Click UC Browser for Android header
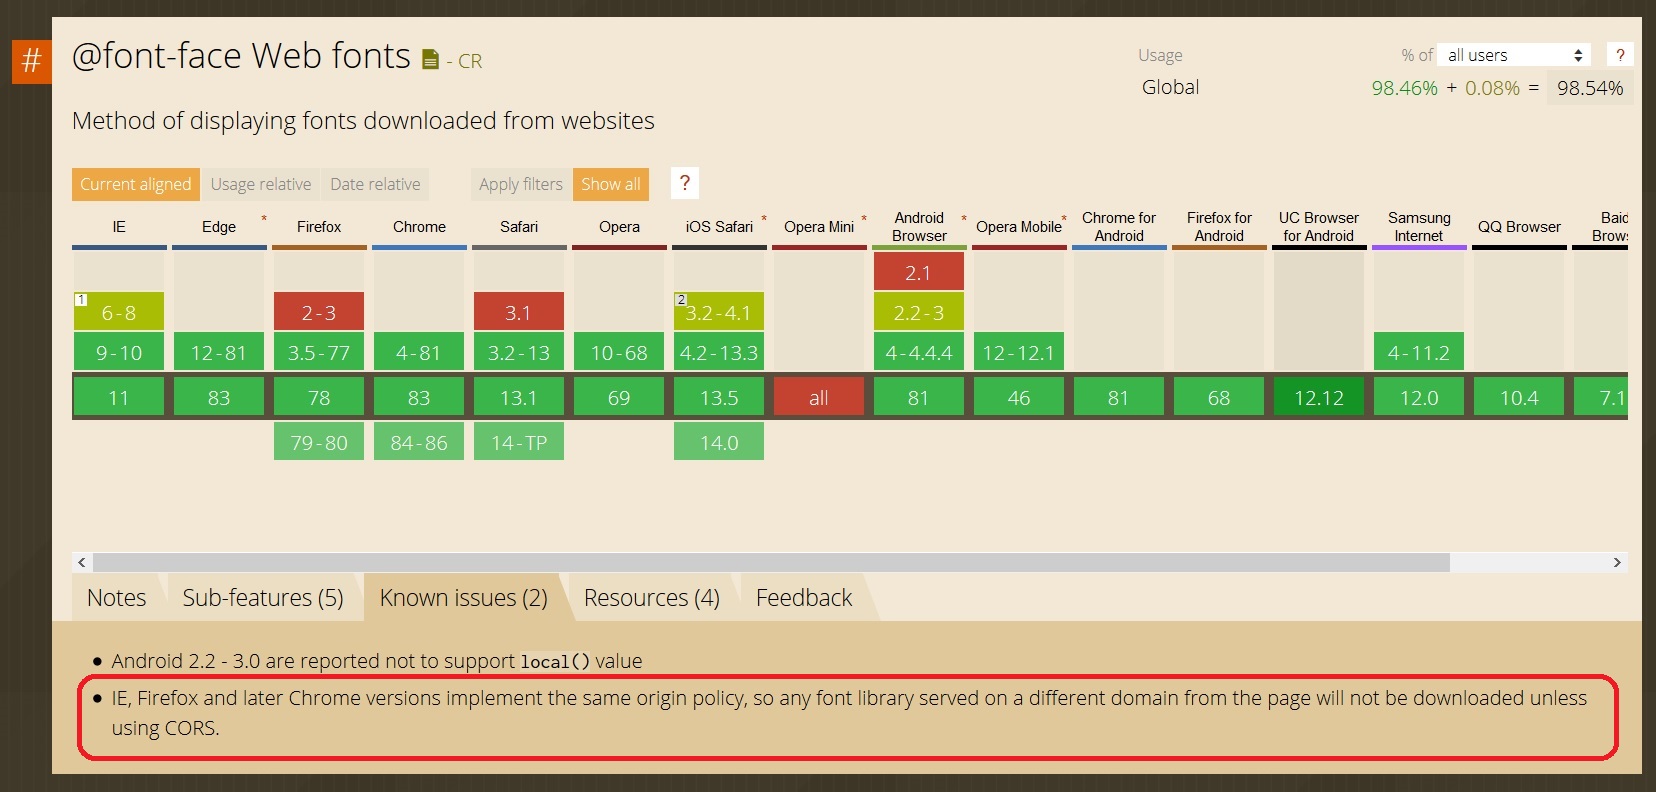Image resolution: width=1656 pixels, height=792 pixels. coord(1319,227)
